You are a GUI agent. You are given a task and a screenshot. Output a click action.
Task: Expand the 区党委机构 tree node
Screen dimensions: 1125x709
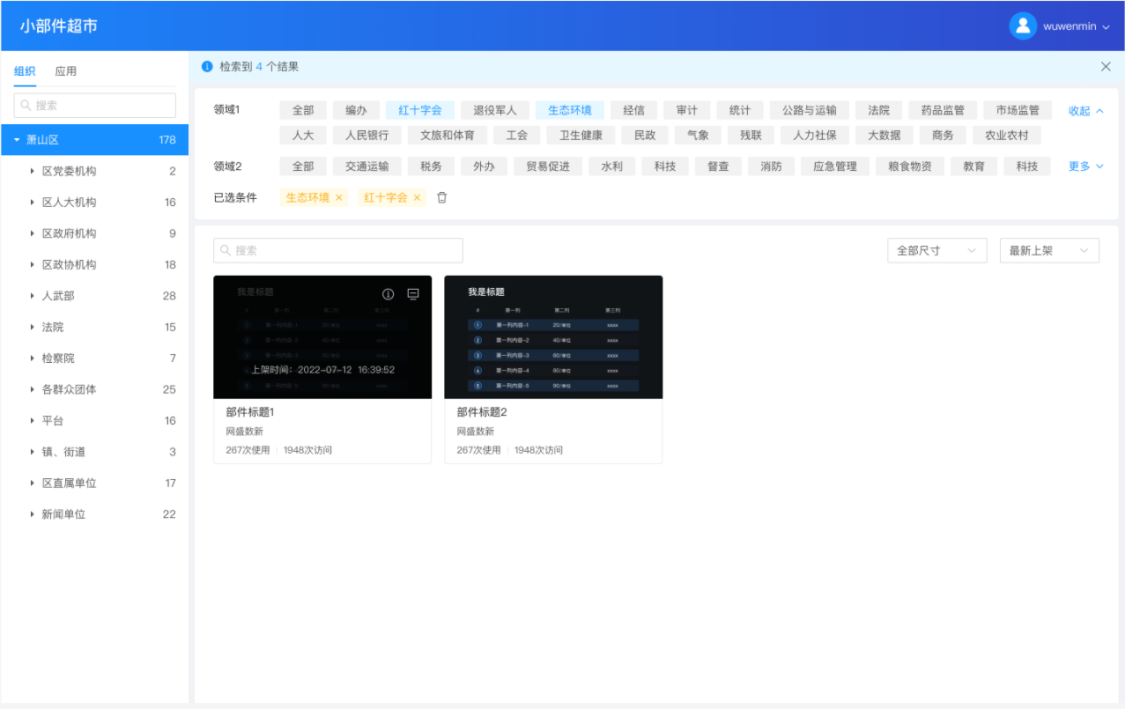pos(33,172)
